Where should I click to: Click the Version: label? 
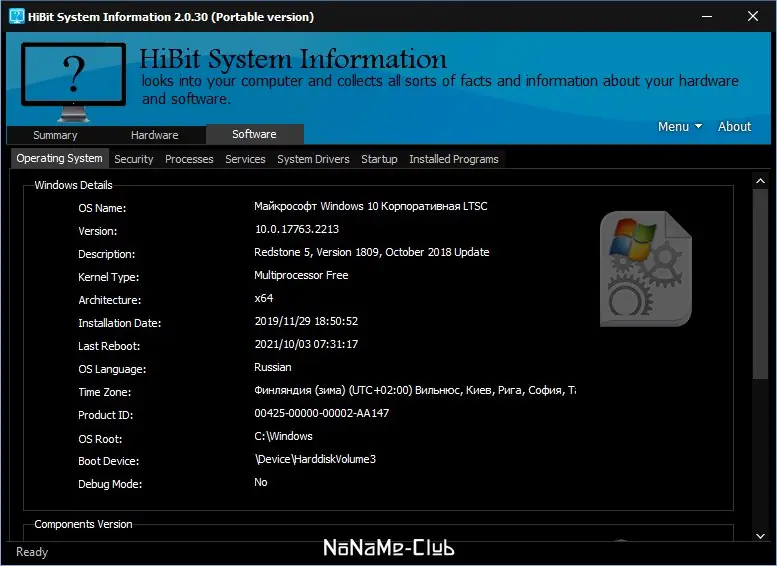[98, 231]
